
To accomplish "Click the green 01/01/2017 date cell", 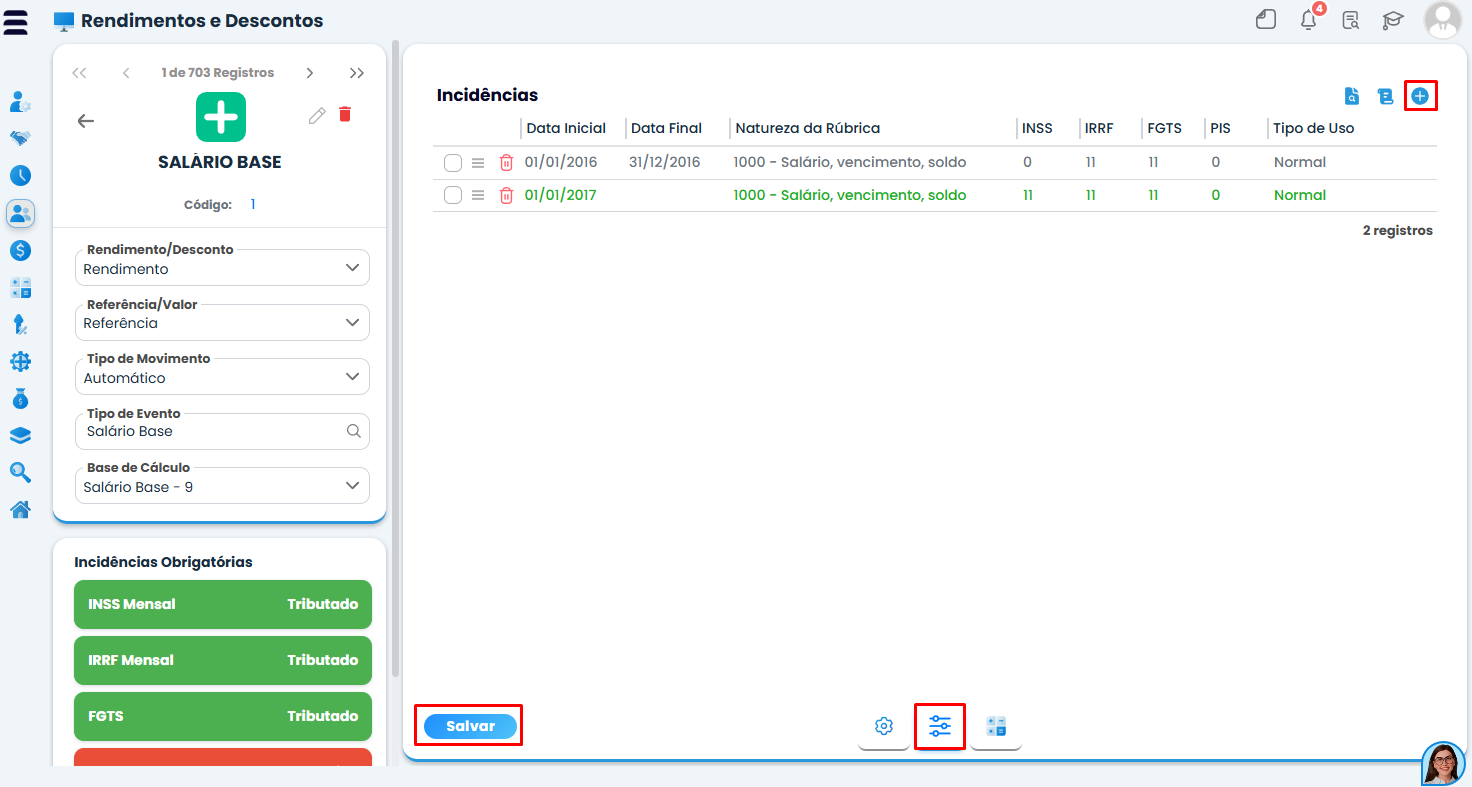I will (x=560, y=195).
